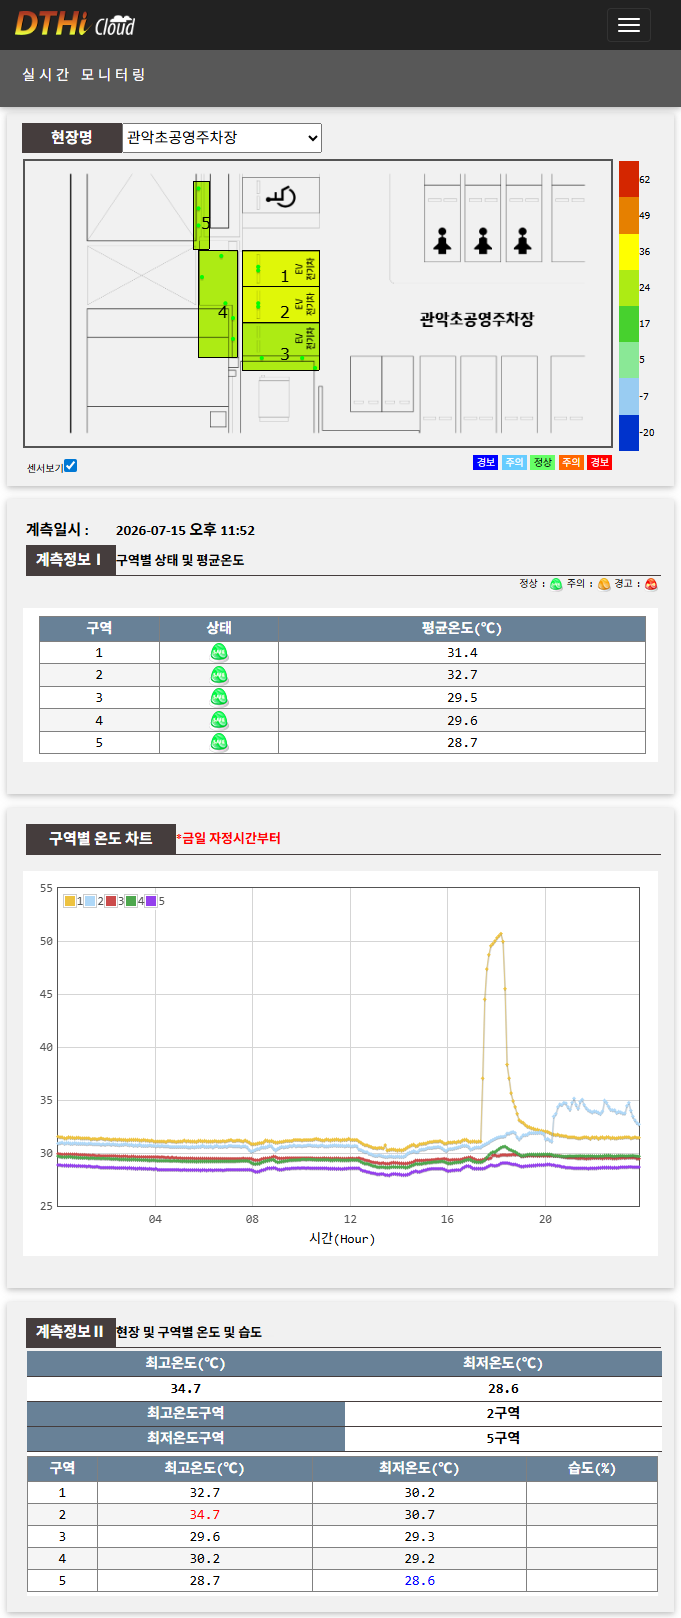Click the average temperature value 31.4
681x1618 pixels.
coord(462,653)
